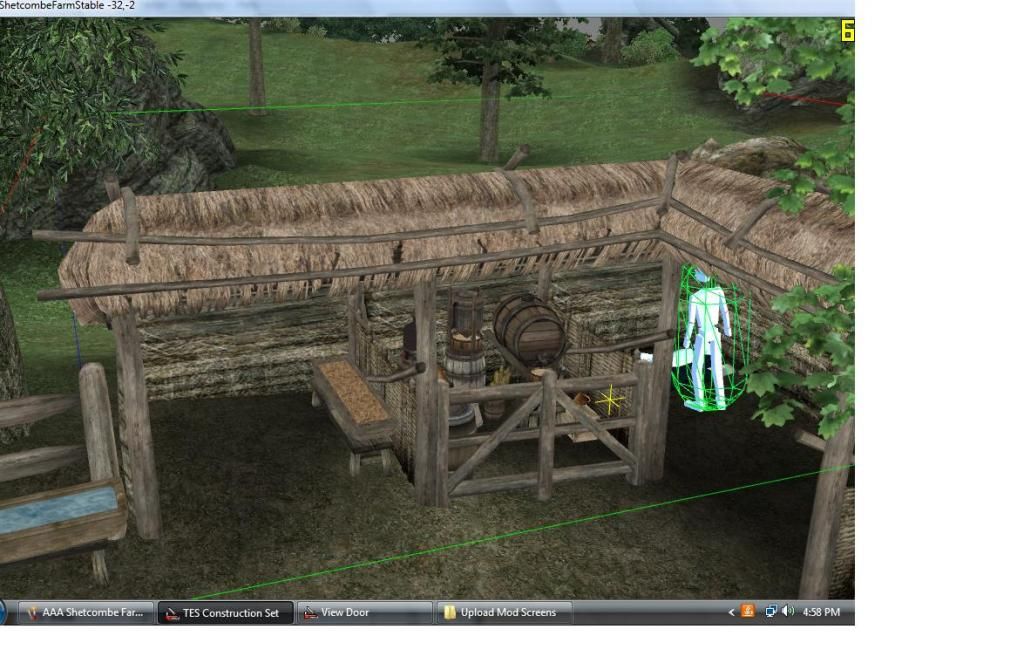Viewport: 1024px width, 669px height.
Task: Open the AAA Shetcombe Far... taskbar button
Action: tap(86, 613)
